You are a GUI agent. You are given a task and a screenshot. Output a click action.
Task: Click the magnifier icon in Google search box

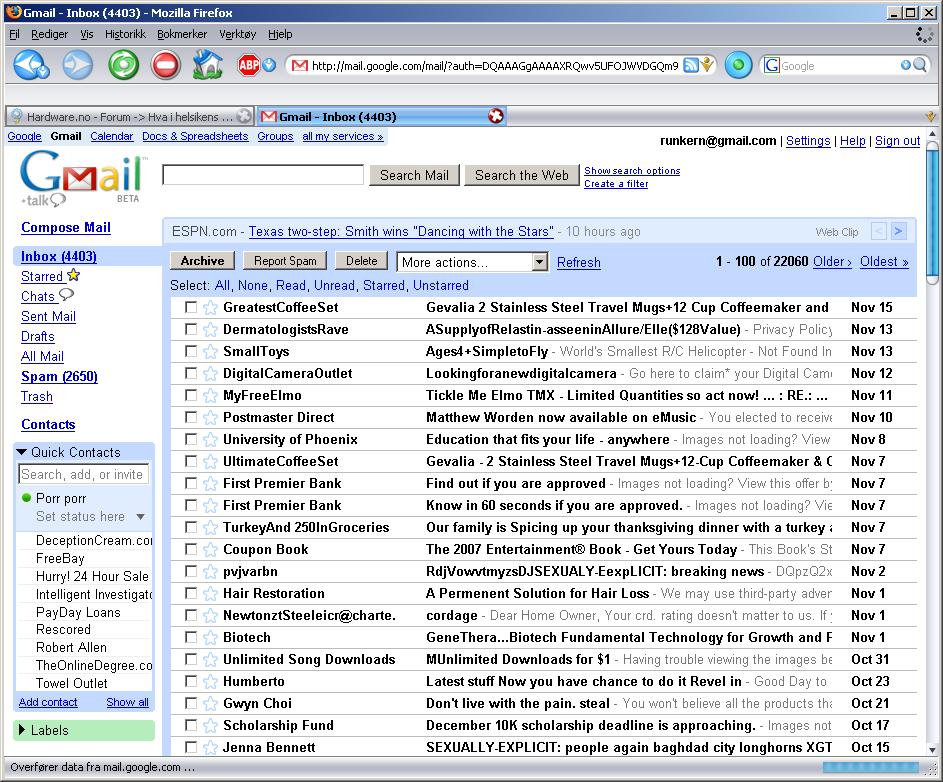pyautogui.click(x=920, y=65)
